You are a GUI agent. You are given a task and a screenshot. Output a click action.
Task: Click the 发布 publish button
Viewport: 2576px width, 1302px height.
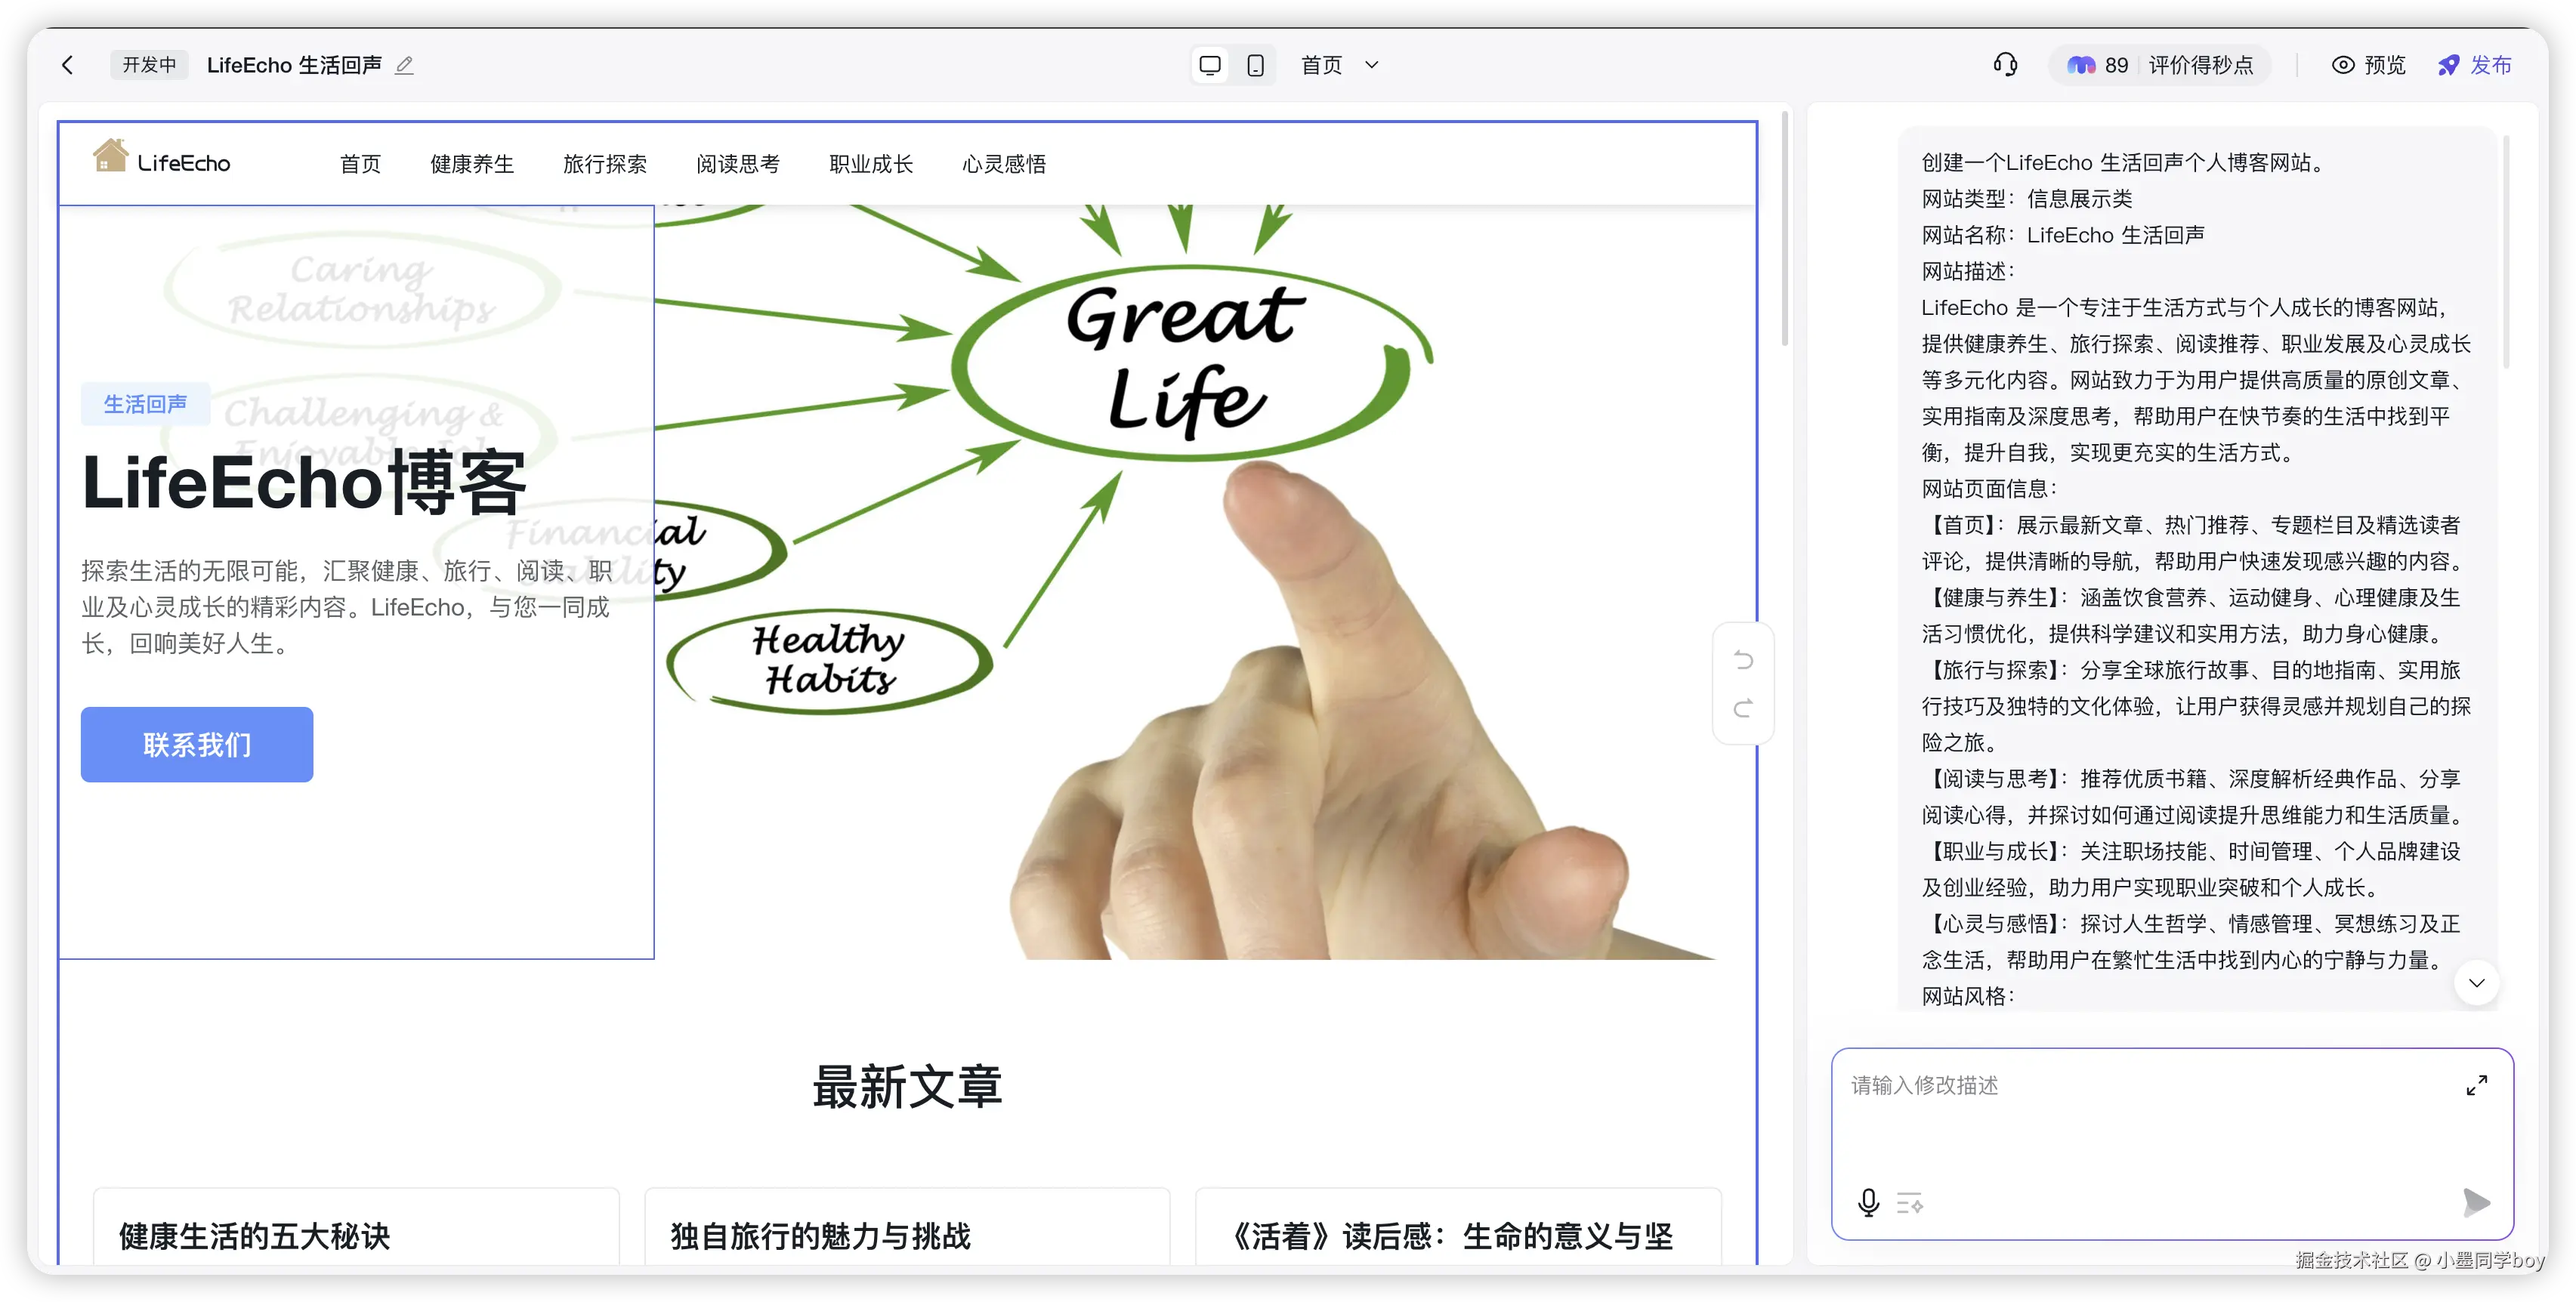(x=2474, y=65)
